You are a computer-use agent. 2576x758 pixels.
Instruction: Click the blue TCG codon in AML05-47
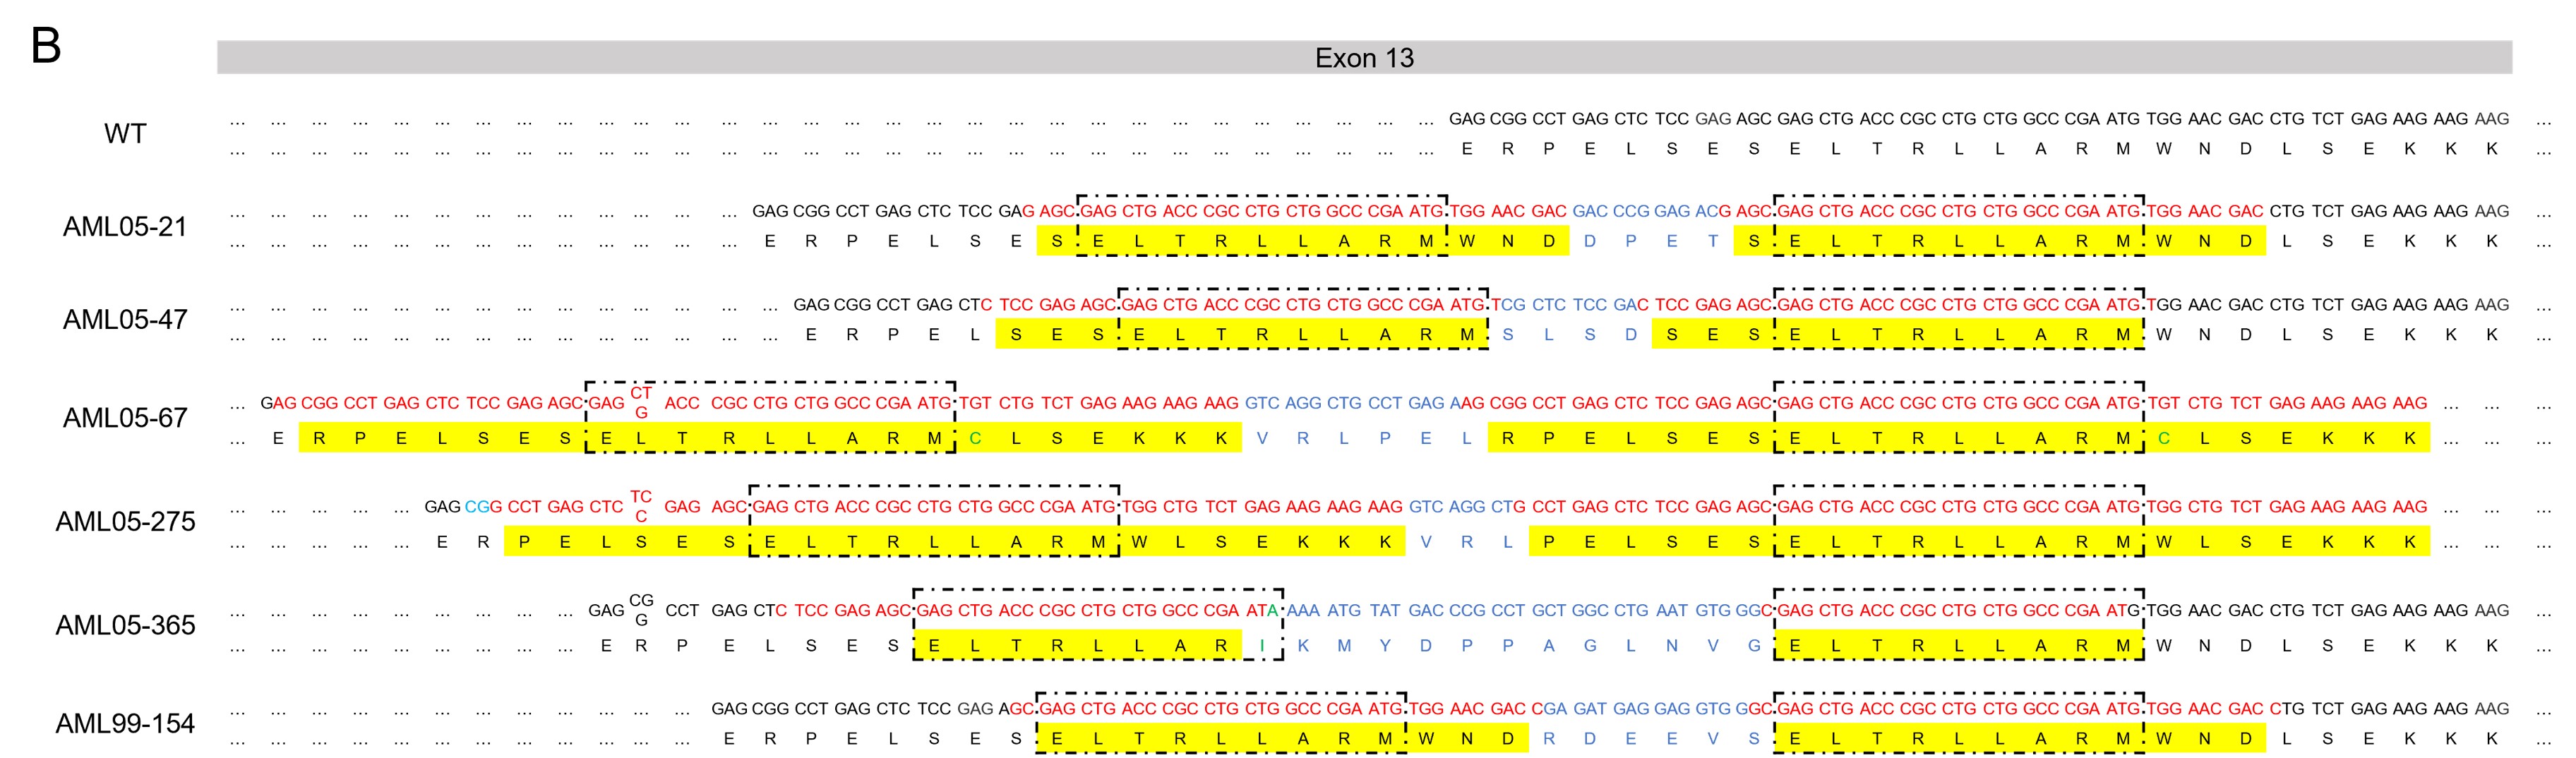tap(1508, 305)
